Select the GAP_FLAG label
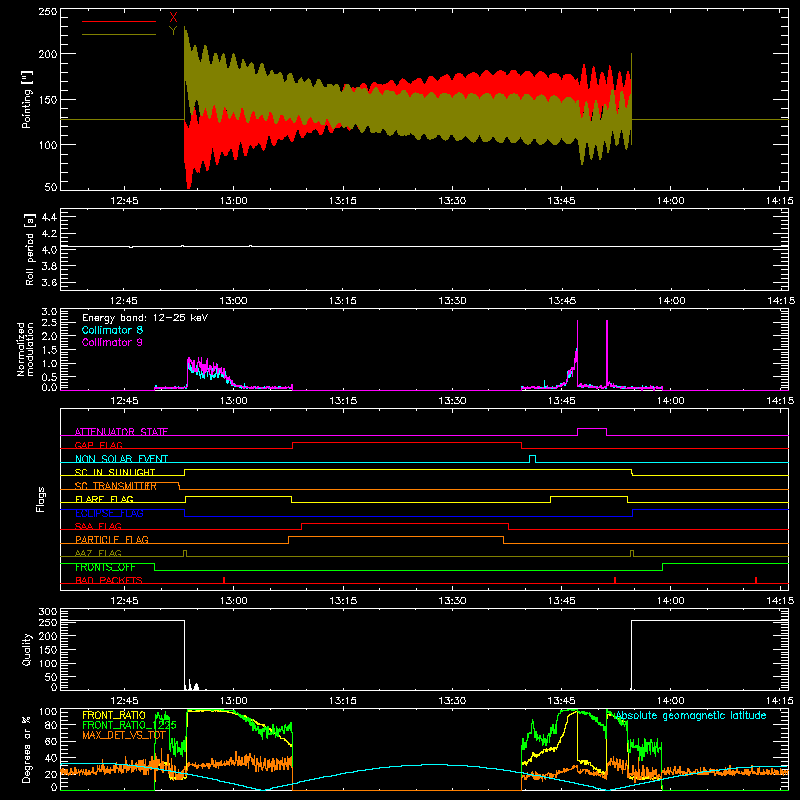800x800 pixels. tap(99, 445)
